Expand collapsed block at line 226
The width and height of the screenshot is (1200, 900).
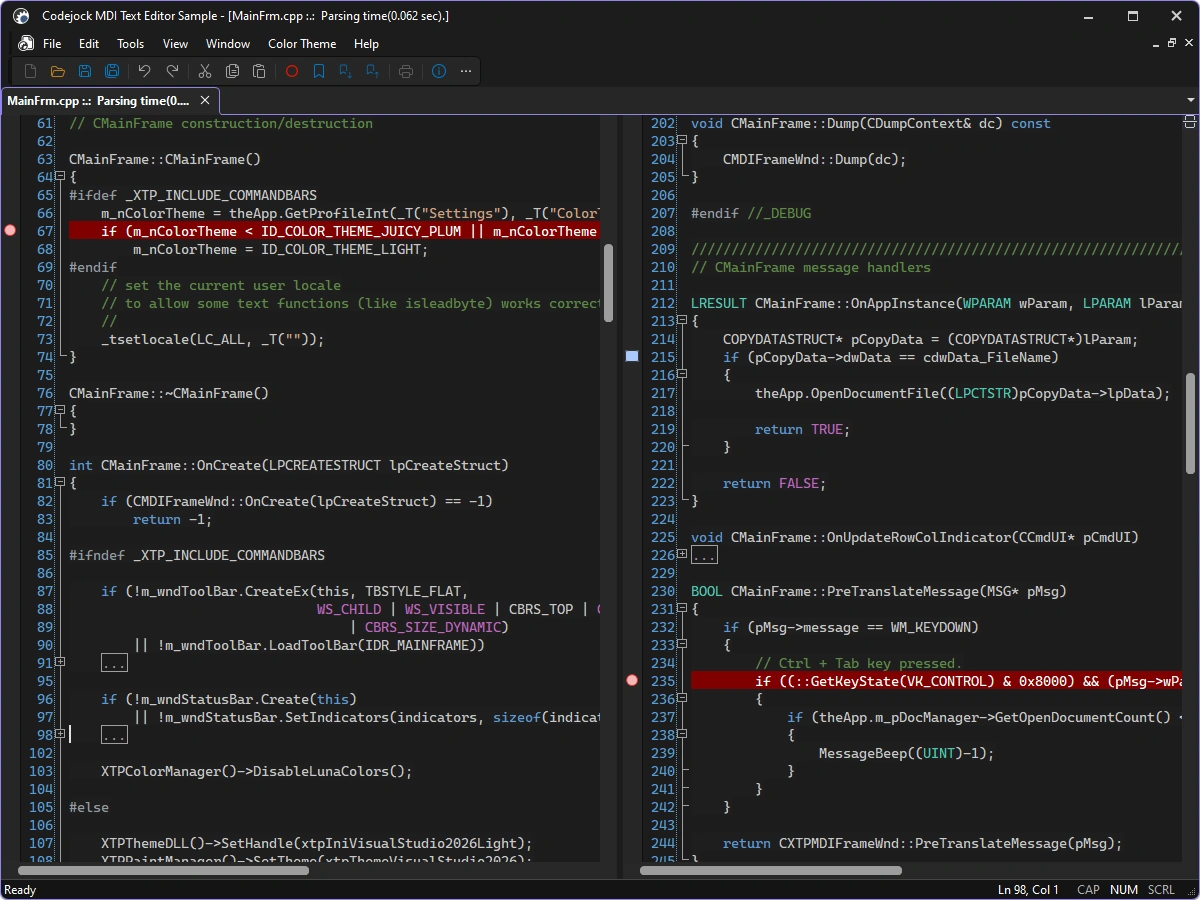(x=682, y=555)
